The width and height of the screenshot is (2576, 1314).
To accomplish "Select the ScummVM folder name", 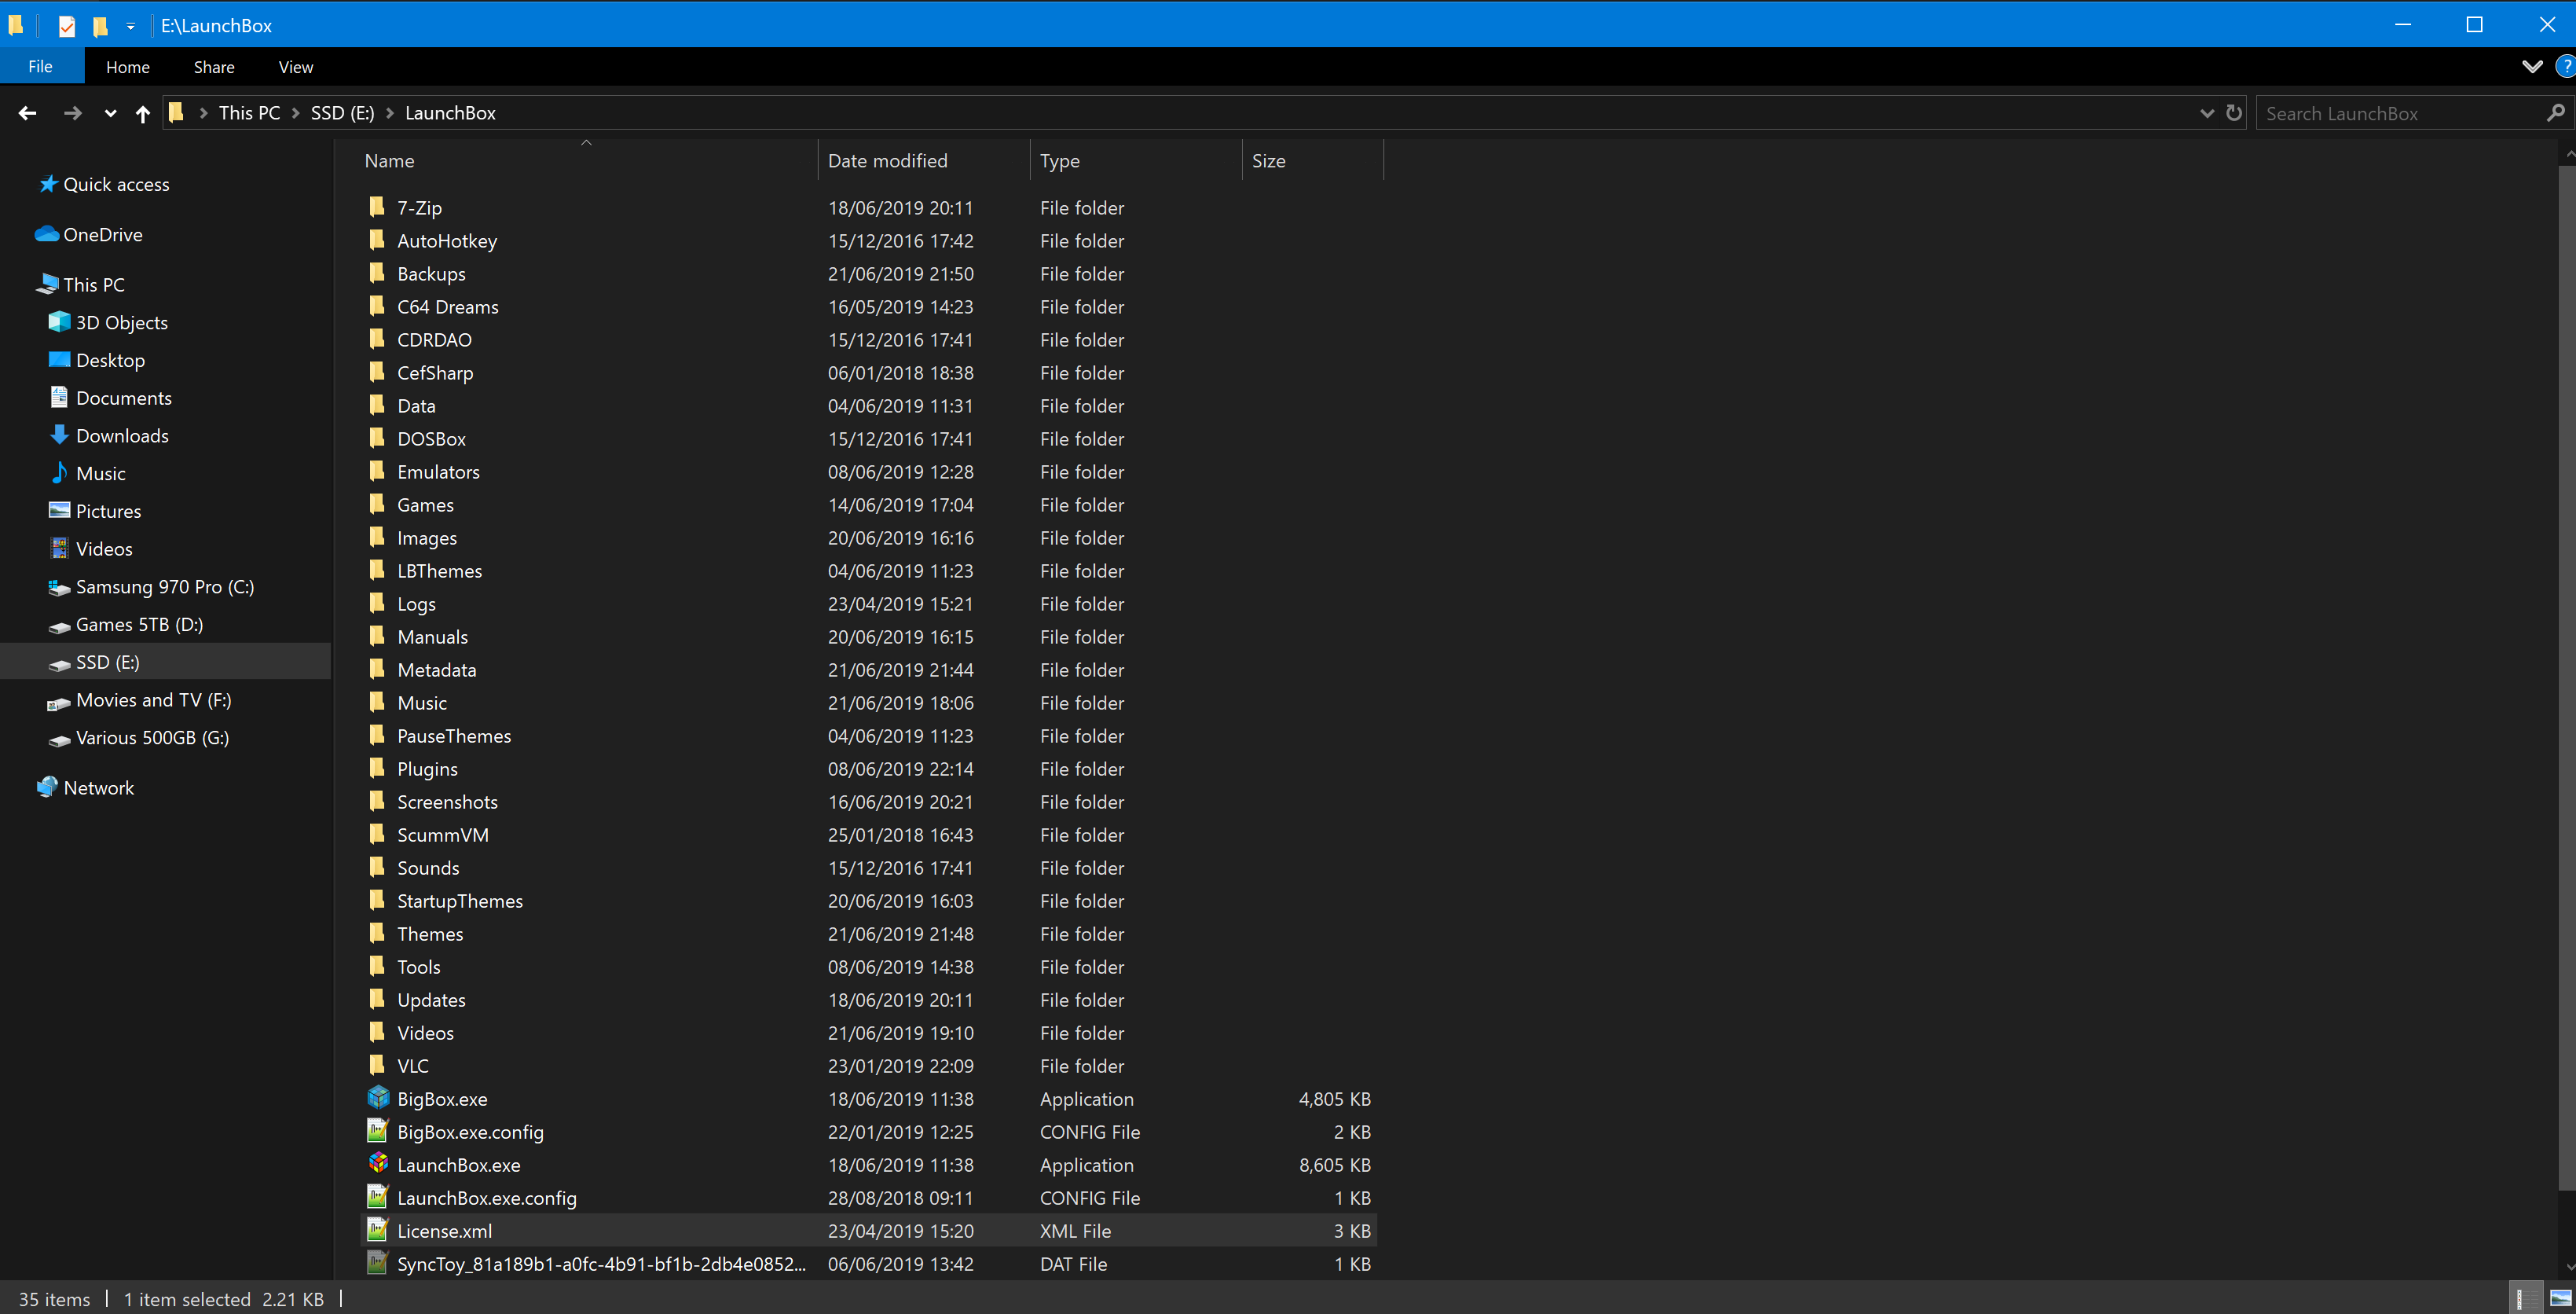I will tap(442, 834).
